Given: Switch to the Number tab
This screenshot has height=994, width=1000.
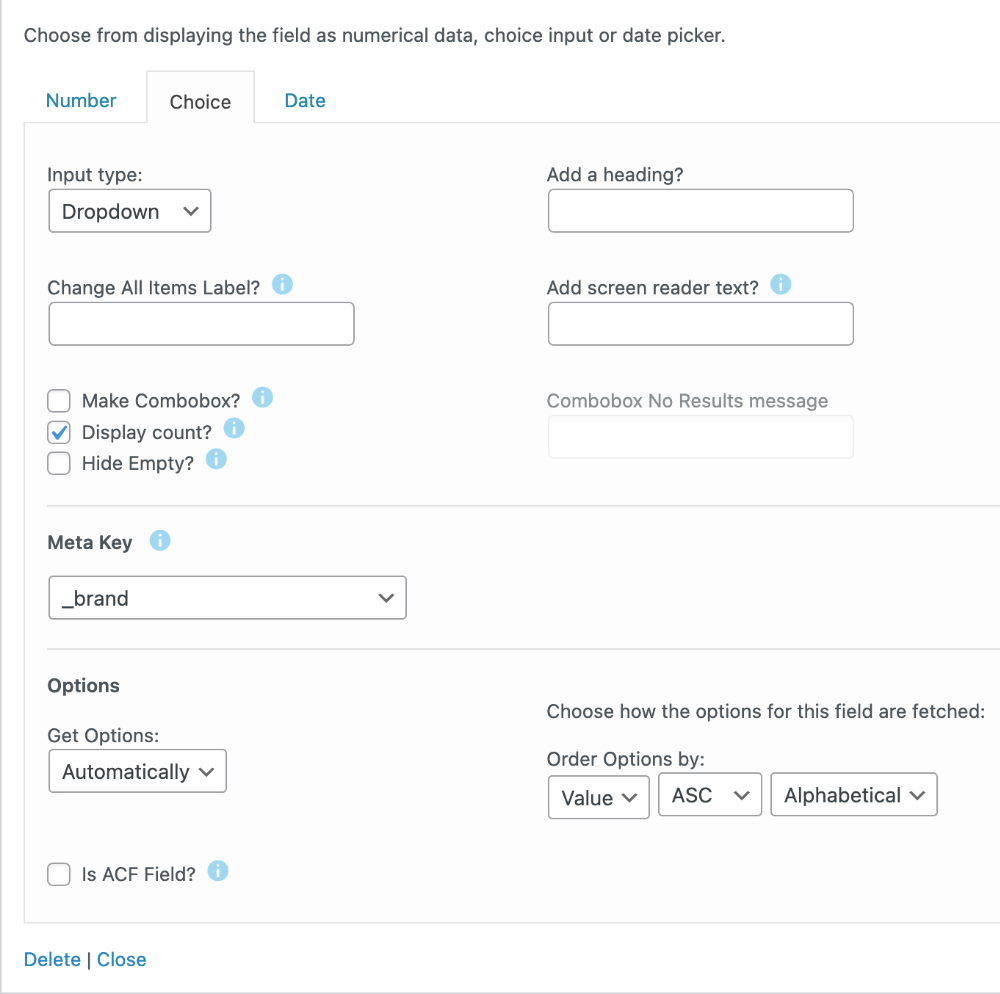Looking at the screenshot, I should [81, 100].
